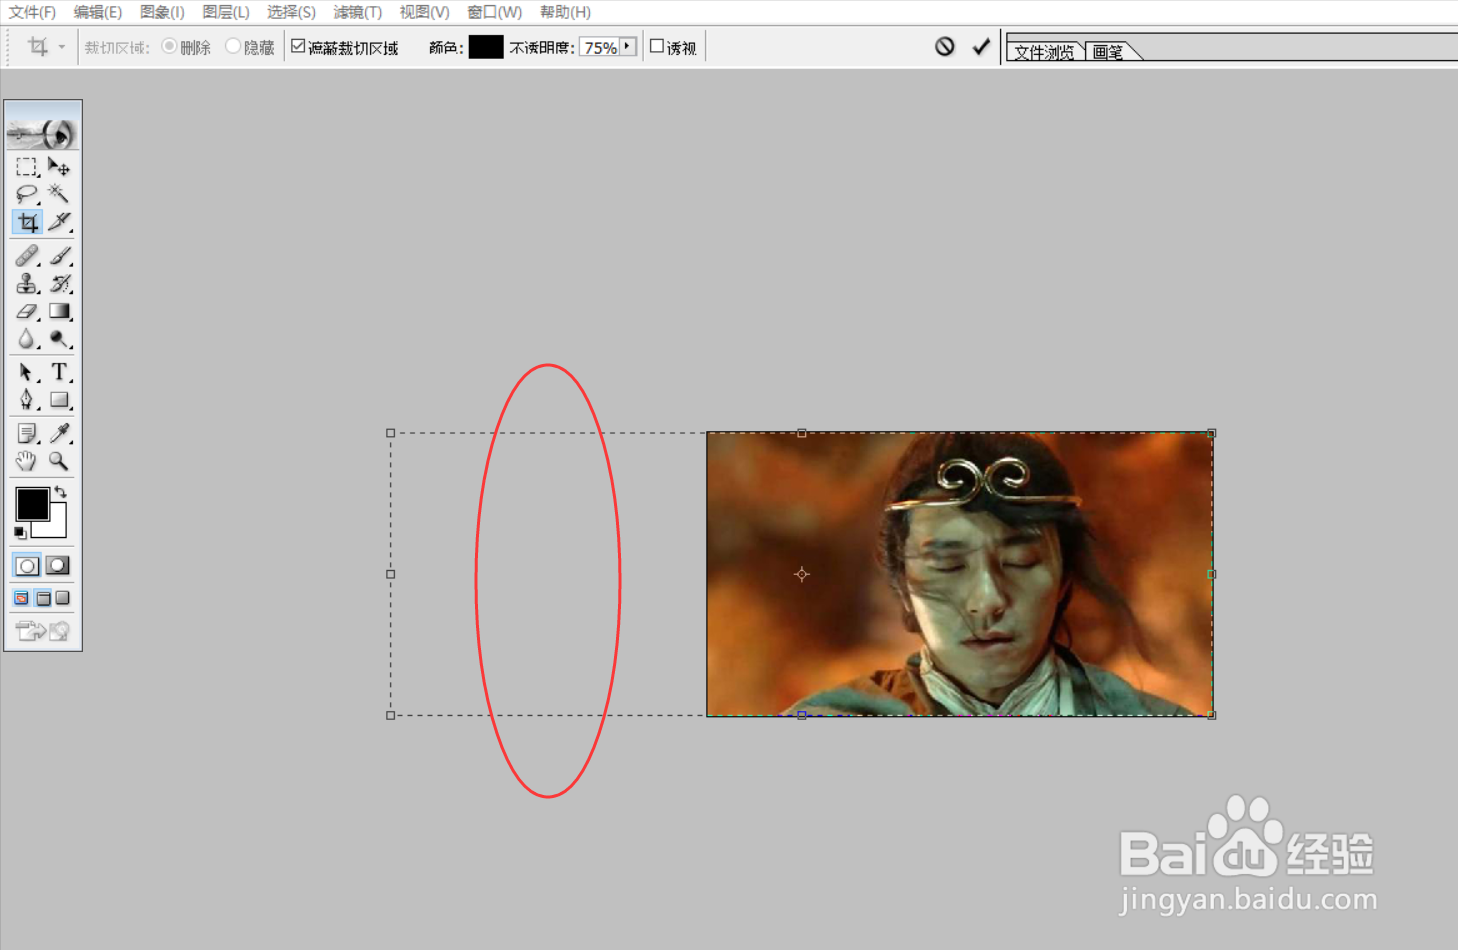Image resolution: width=1458 pixels, height=950 pixels.
Task: Switch to Quick Mask mode
Action: (x=58, y=566)
